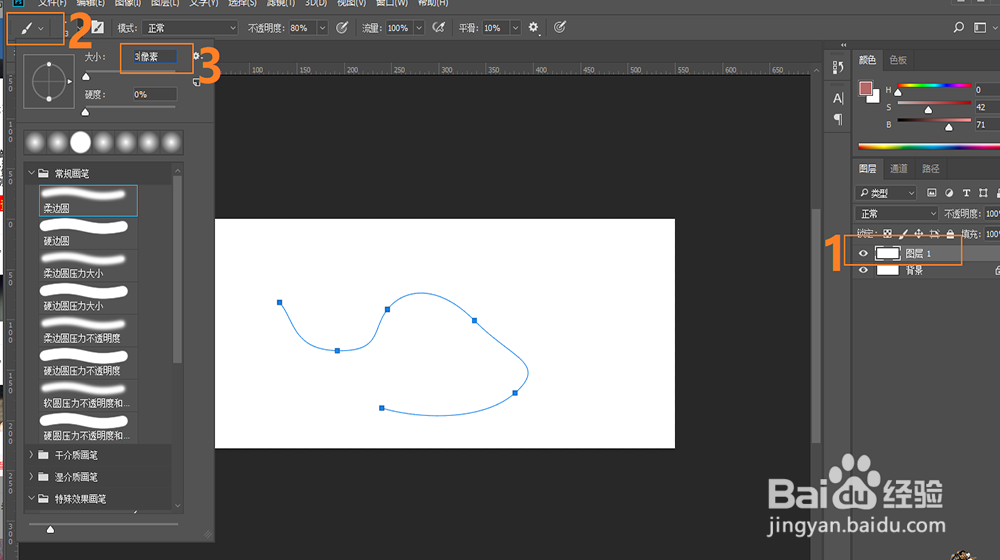Image resolution: width=1000 pixels, height=560 pixels.
Task: Open smoothing options gear icon
Action: pyautogui.click(x=533, y=27)
